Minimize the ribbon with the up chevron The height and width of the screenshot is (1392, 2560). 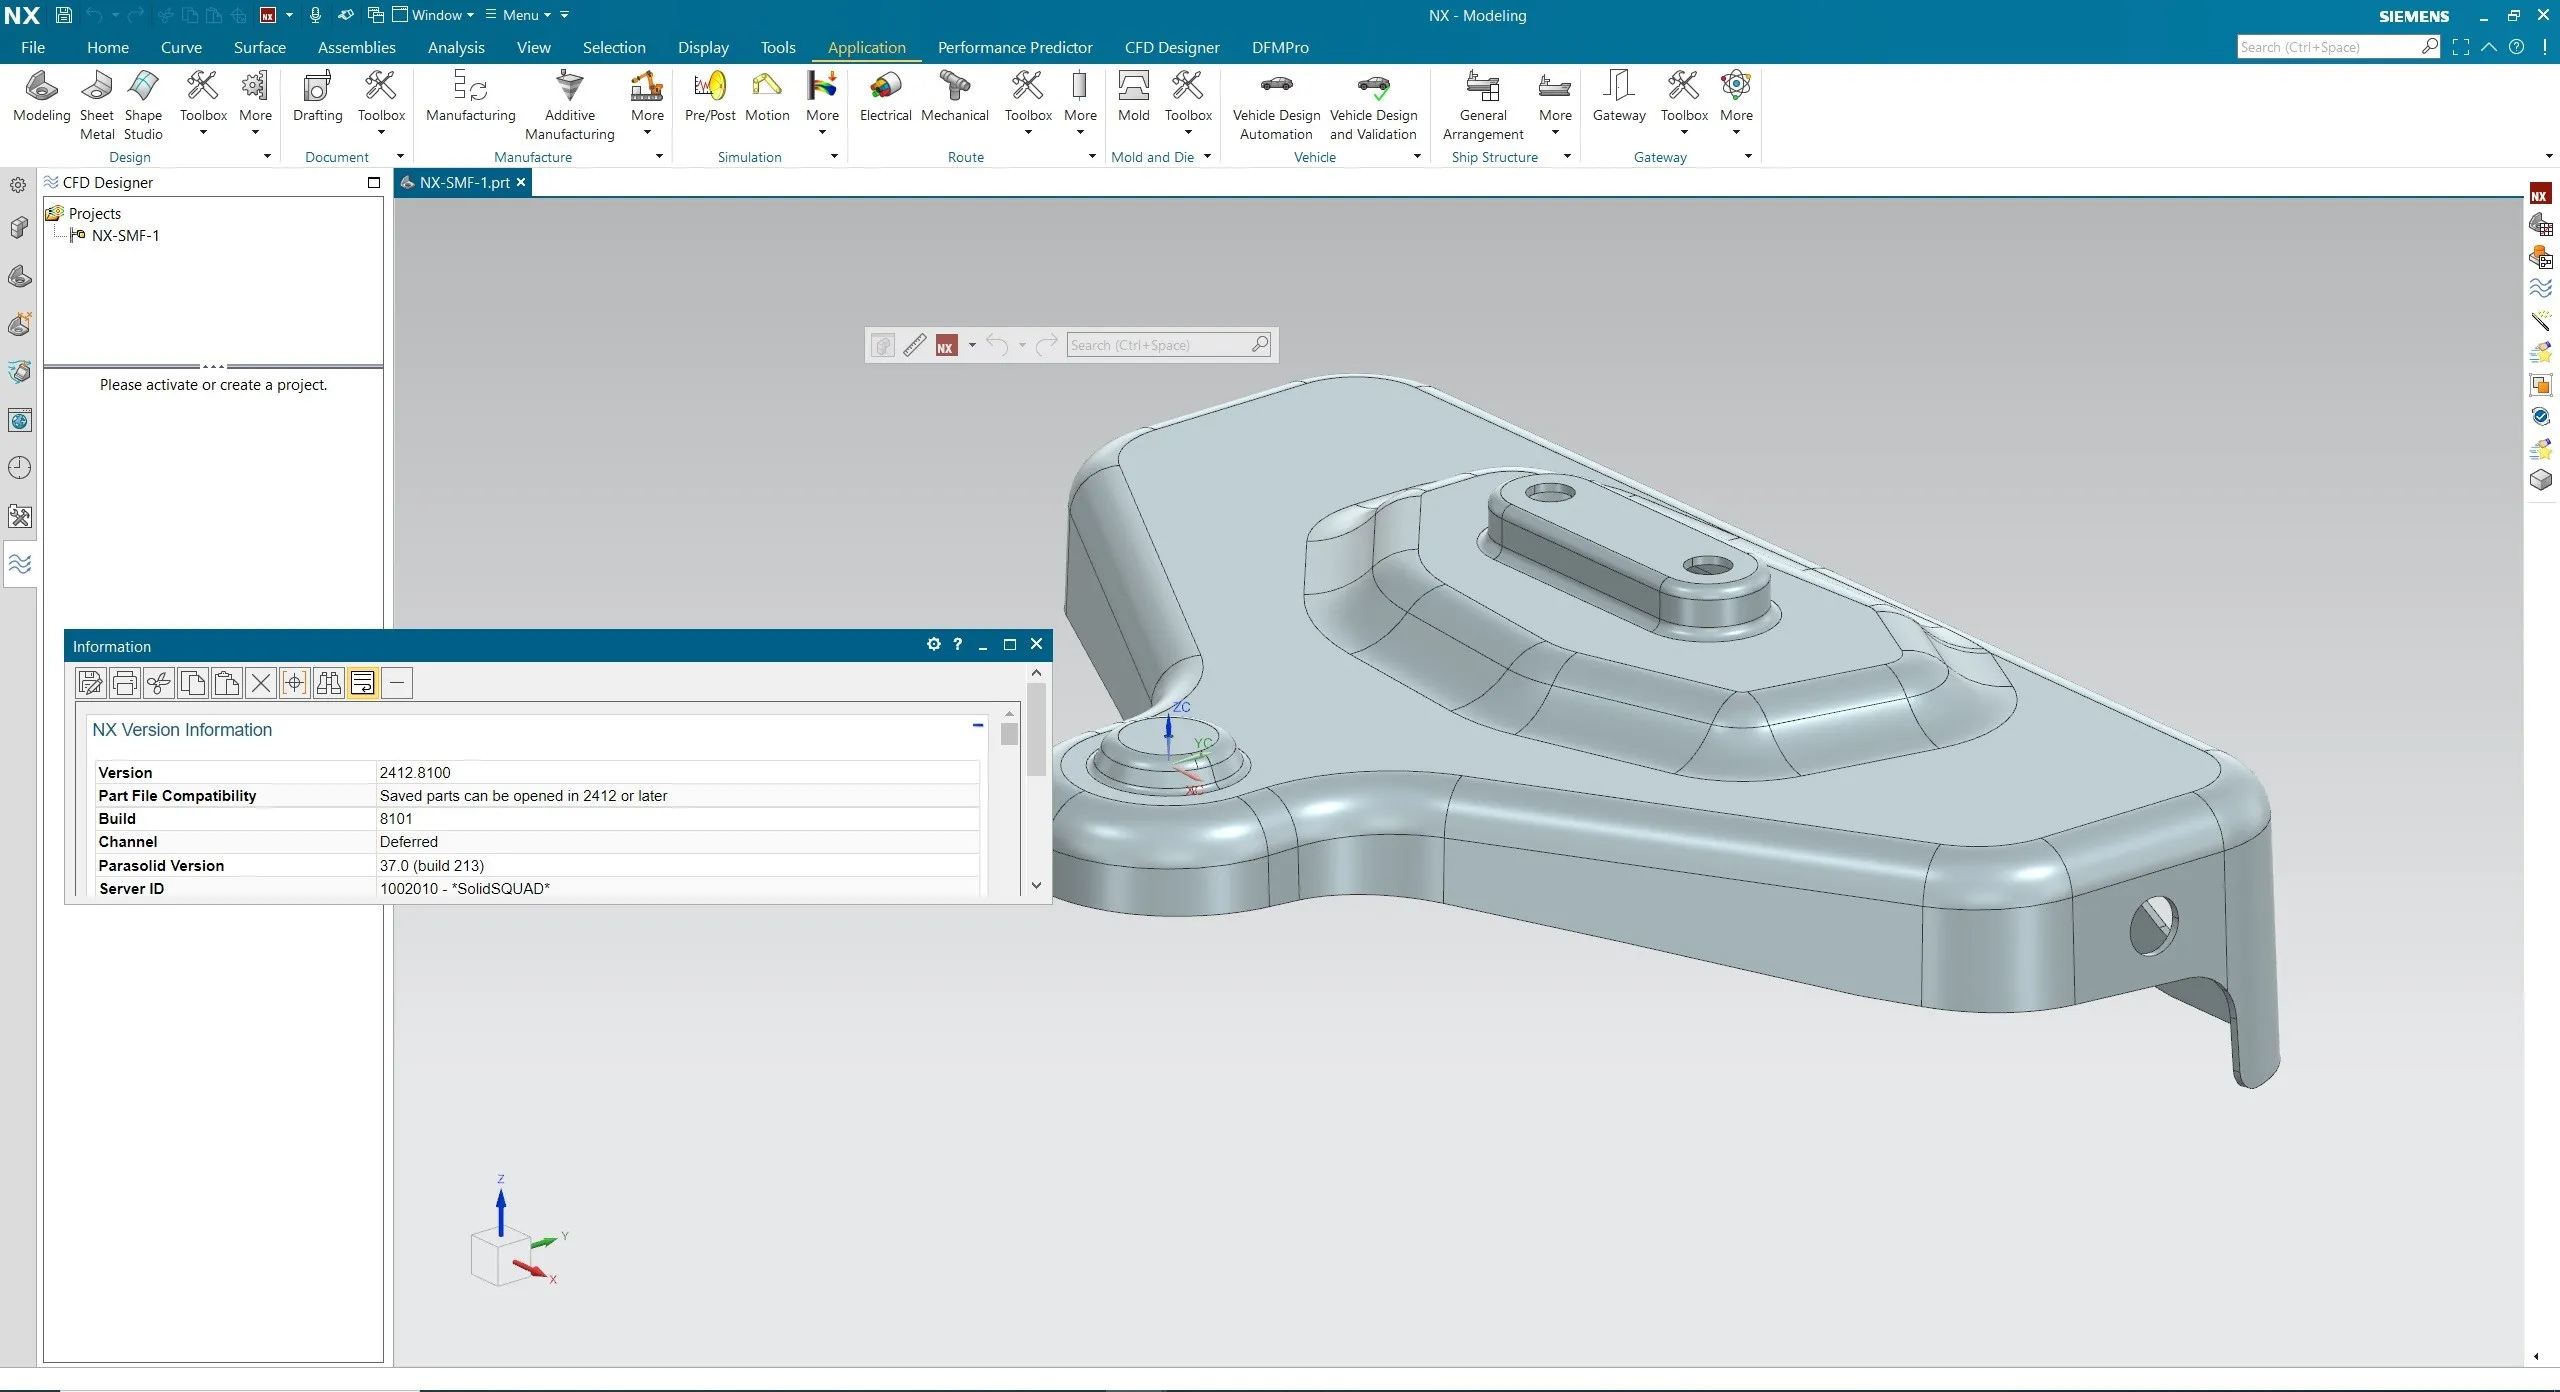pos(2489,47)
